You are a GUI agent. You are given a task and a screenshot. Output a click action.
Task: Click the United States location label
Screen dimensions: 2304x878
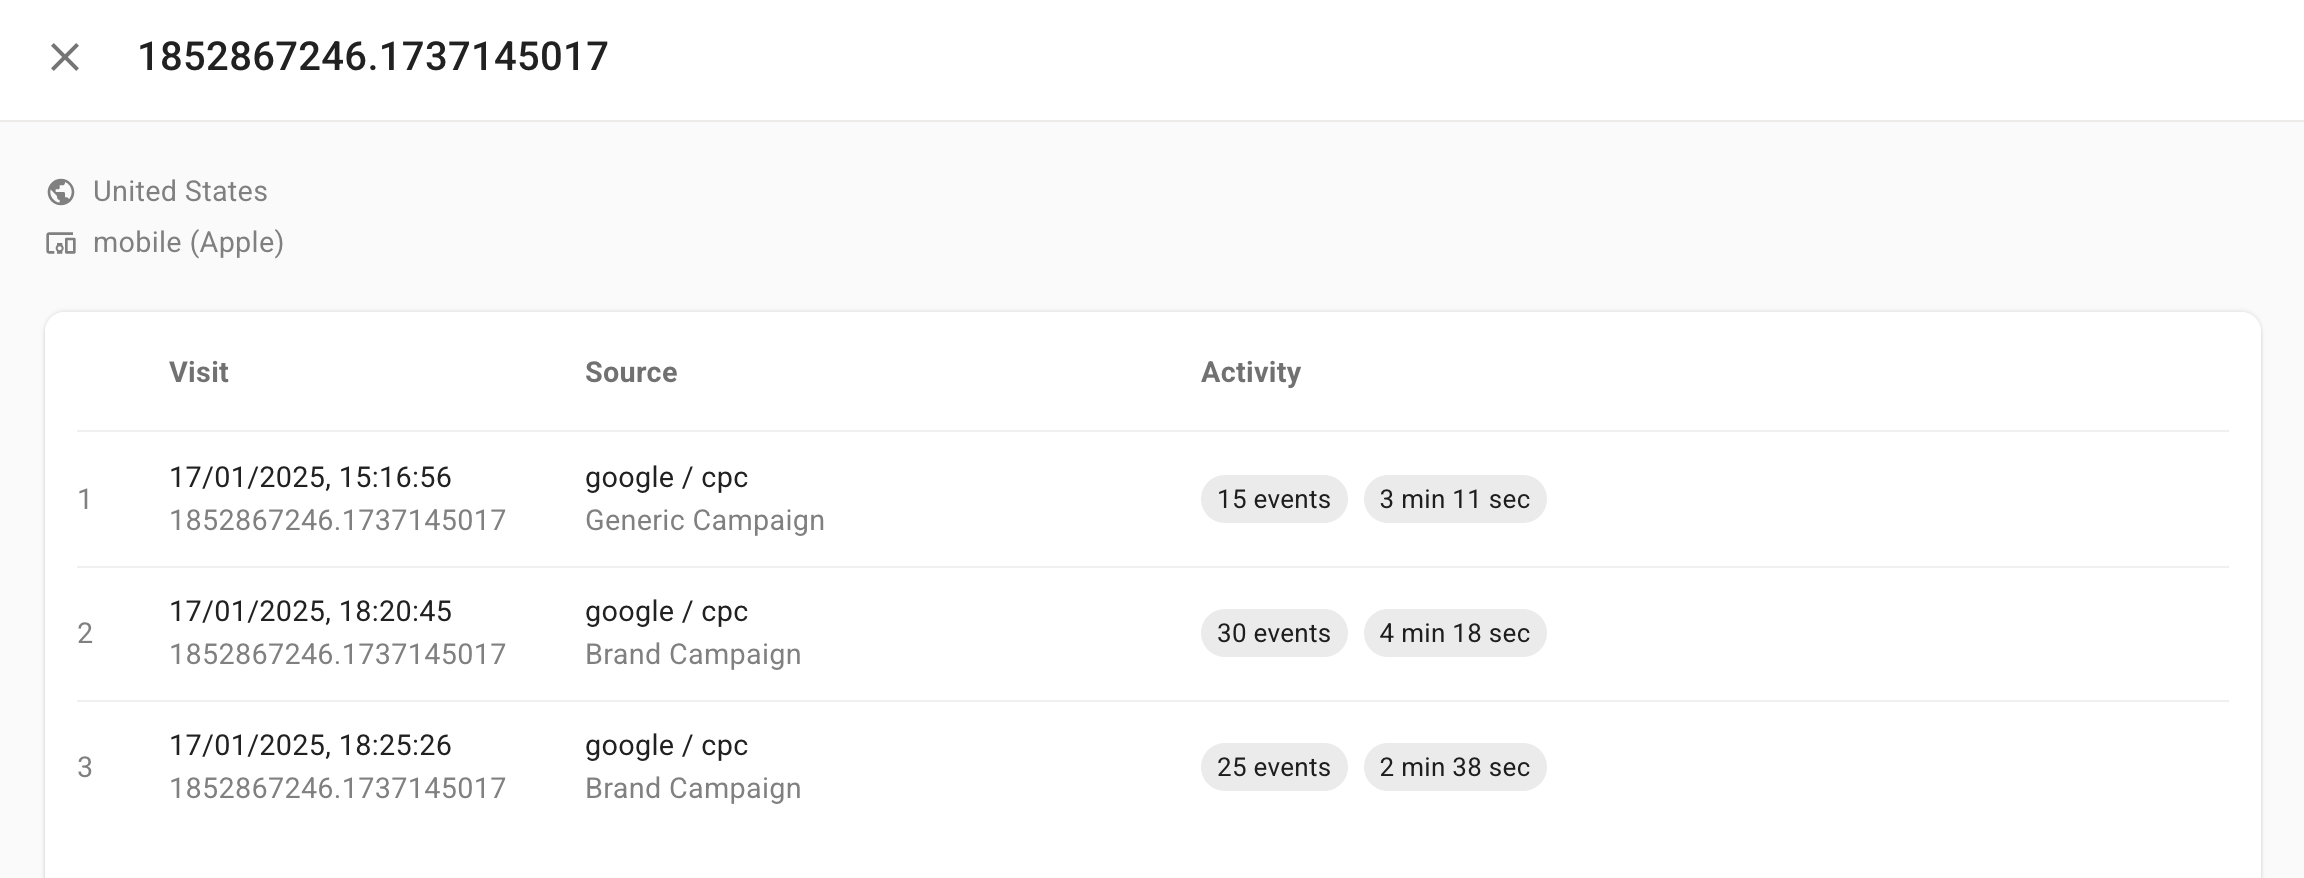coord(180,192)
